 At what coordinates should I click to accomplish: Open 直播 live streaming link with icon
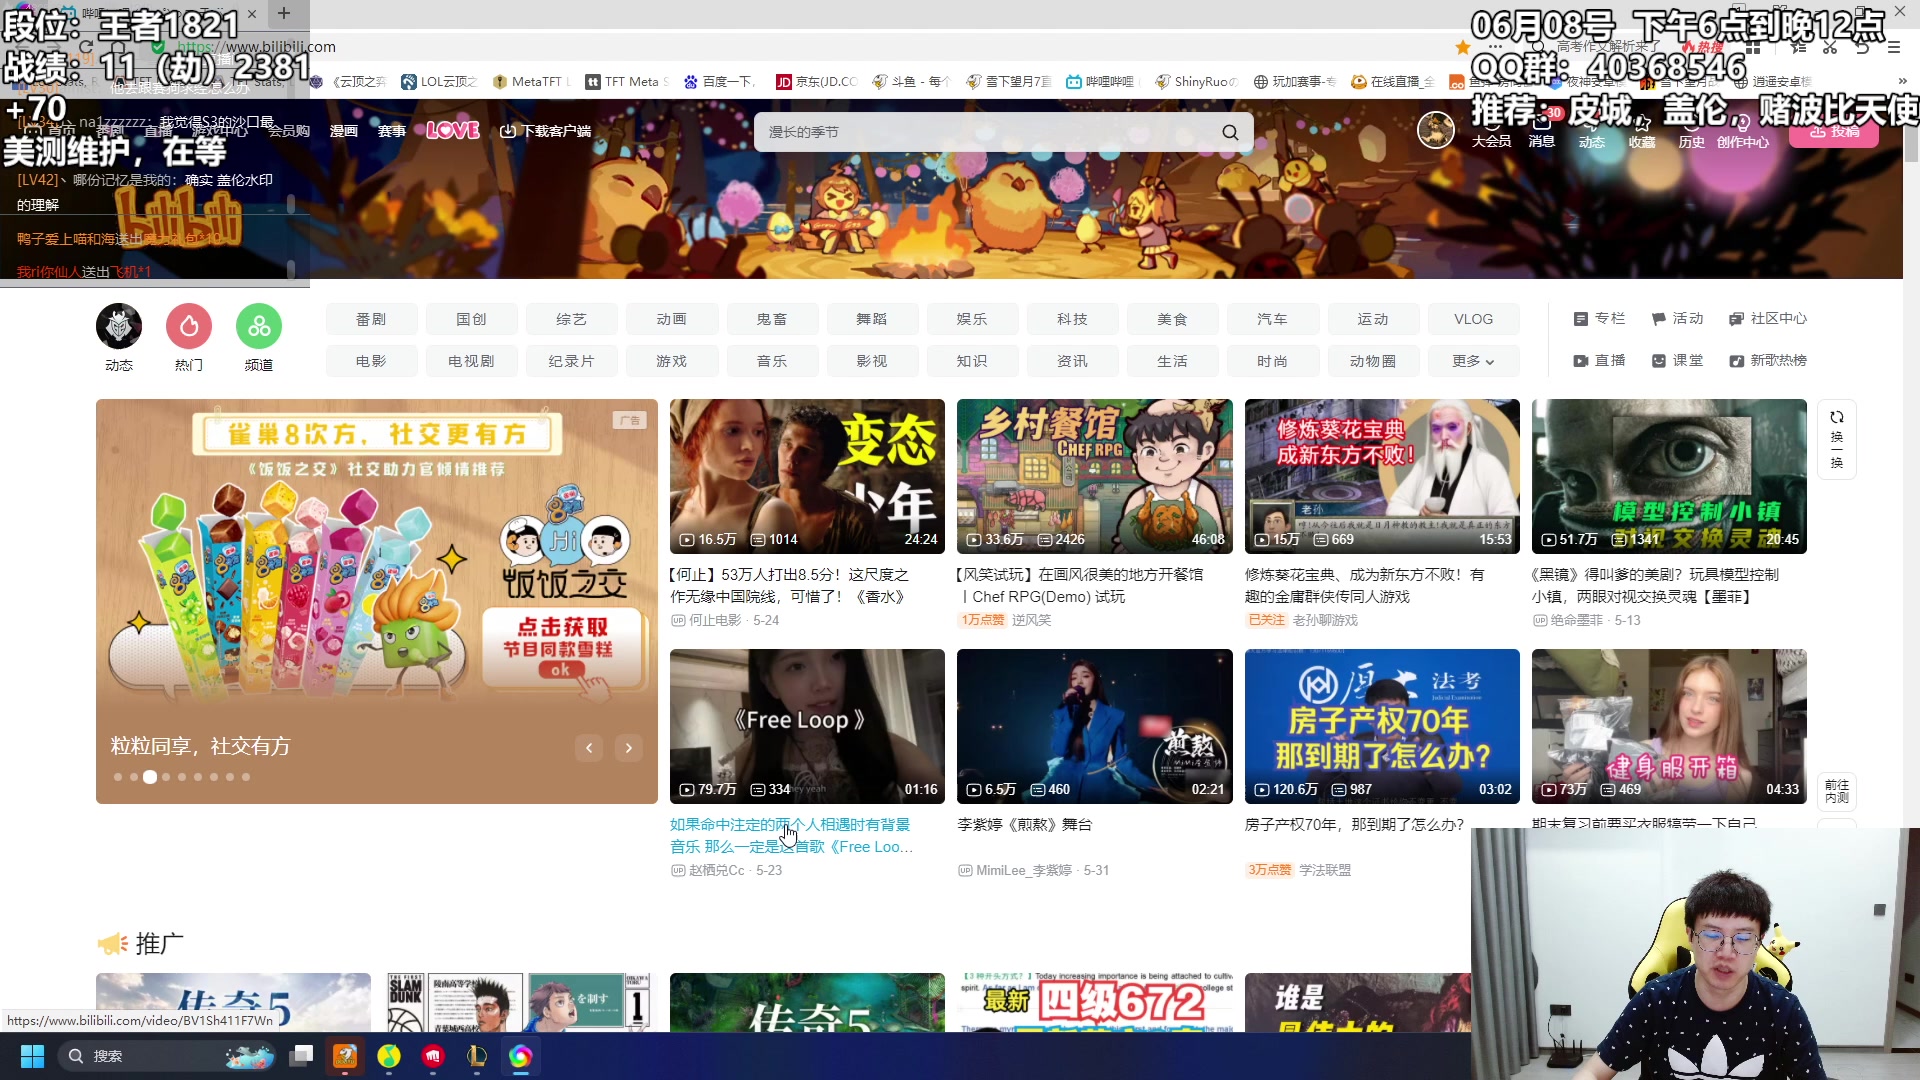point(1599,361)
